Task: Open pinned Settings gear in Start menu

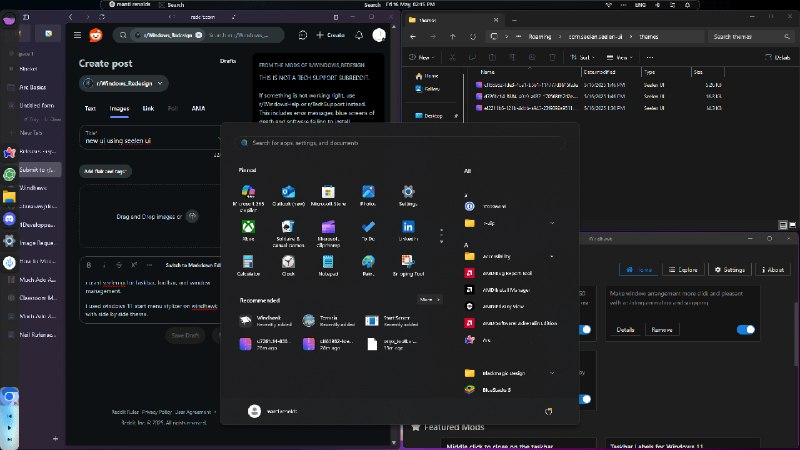Action: point(408,195)
